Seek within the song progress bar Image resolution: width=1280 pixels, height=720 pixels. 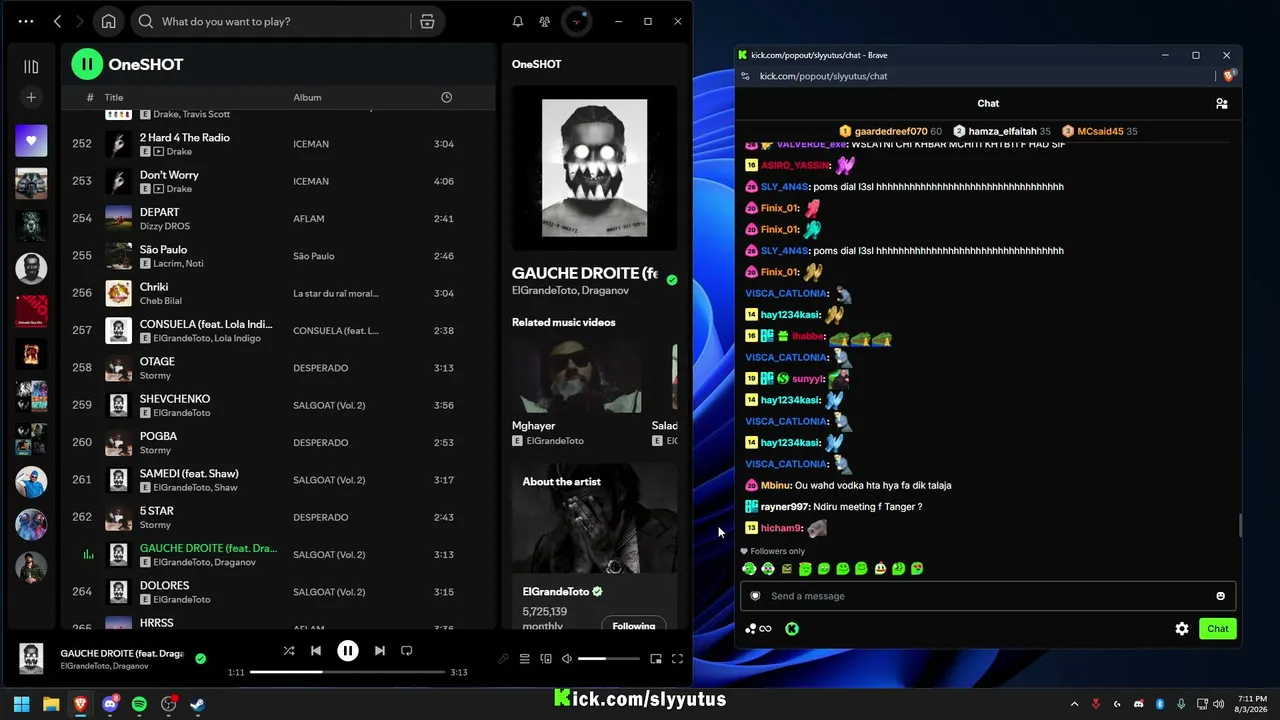(x=347, y=672)
